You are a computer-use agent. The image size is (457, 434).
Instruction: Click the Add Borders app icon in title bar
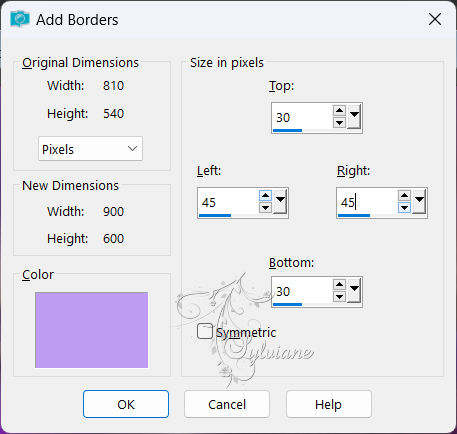pos(20,19)
